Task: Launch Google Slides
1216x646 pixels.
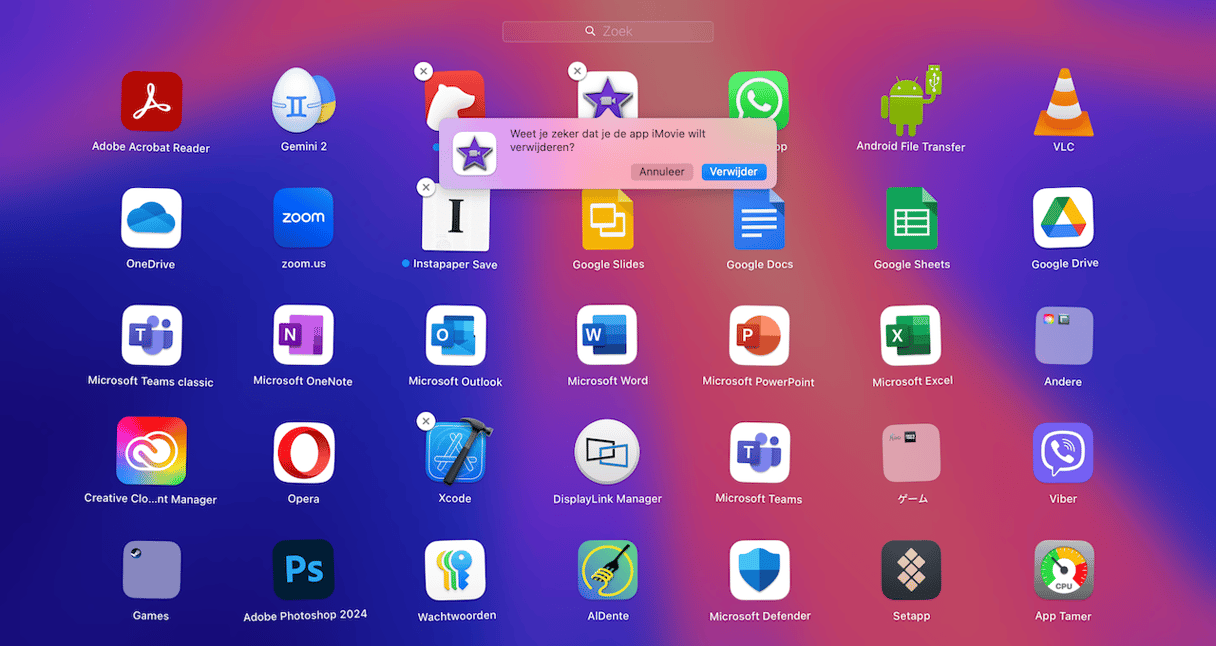Action: 608,221
